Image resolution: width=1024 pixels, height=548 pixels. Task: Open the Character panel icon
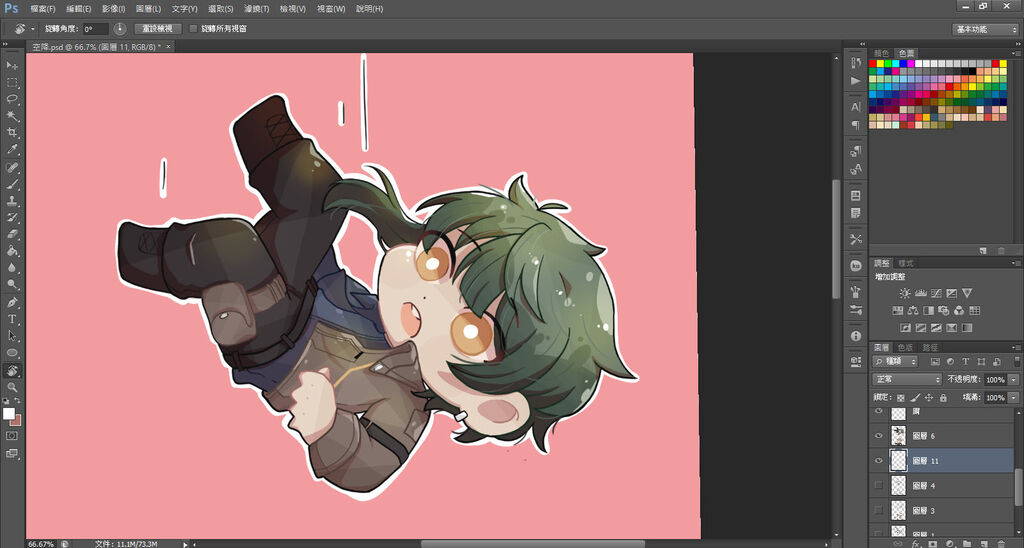(x=856, y=106)
